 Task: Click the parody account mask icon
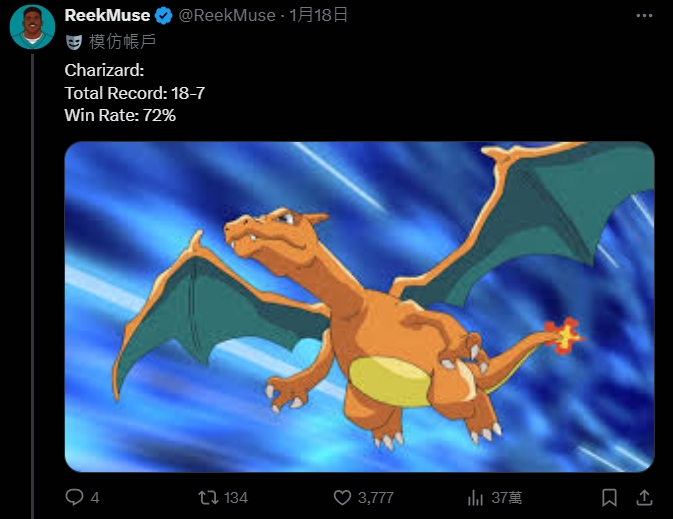tap(74, 42)
